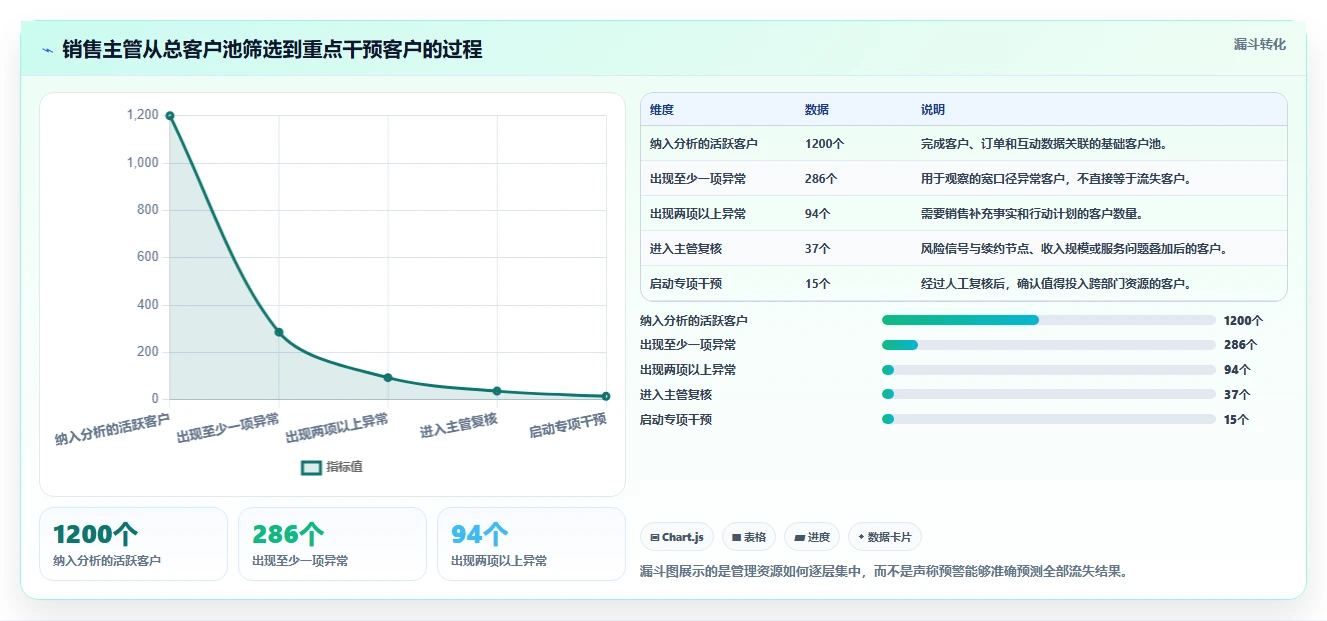Click the 37个 value beside progress bar
Screen dimensions: 1327x621
point(1237,395)
